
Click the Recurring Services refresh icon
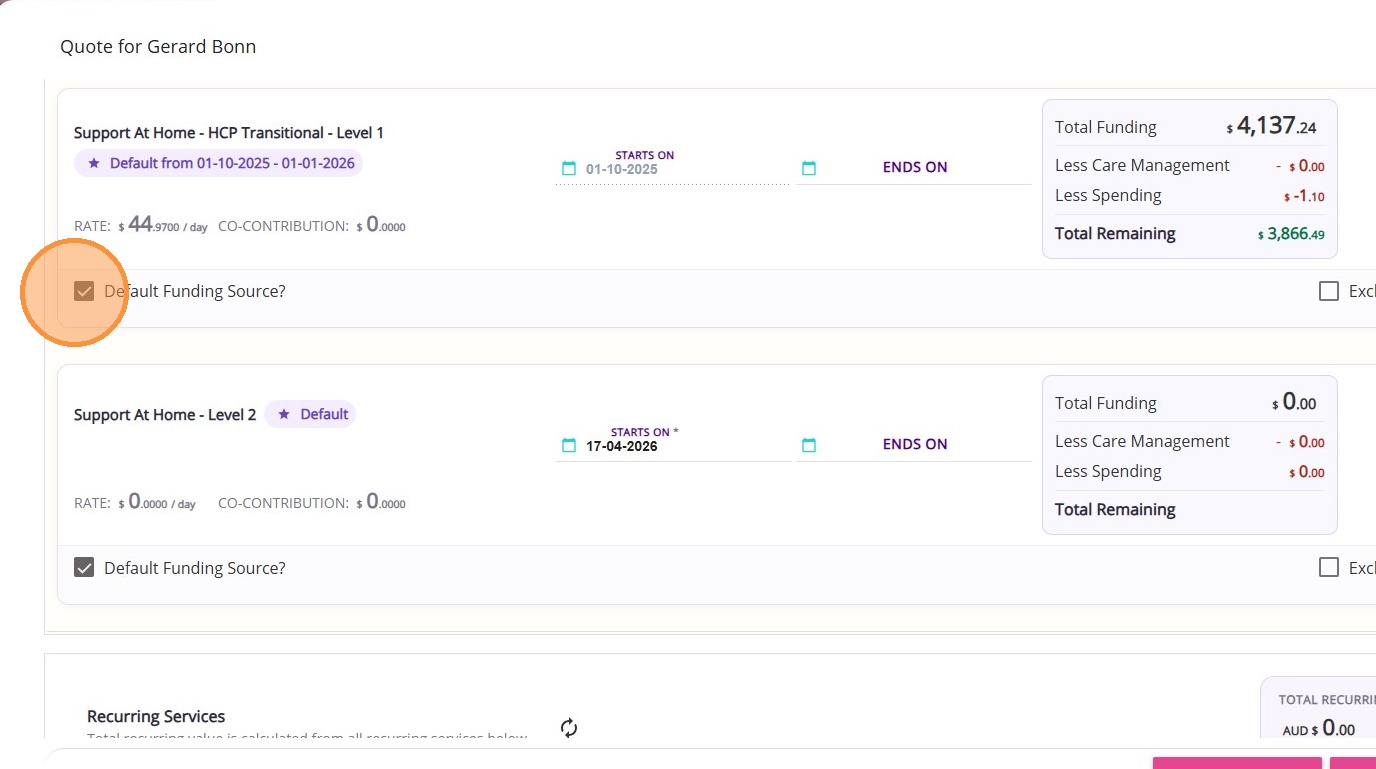[x=569, y=728]
